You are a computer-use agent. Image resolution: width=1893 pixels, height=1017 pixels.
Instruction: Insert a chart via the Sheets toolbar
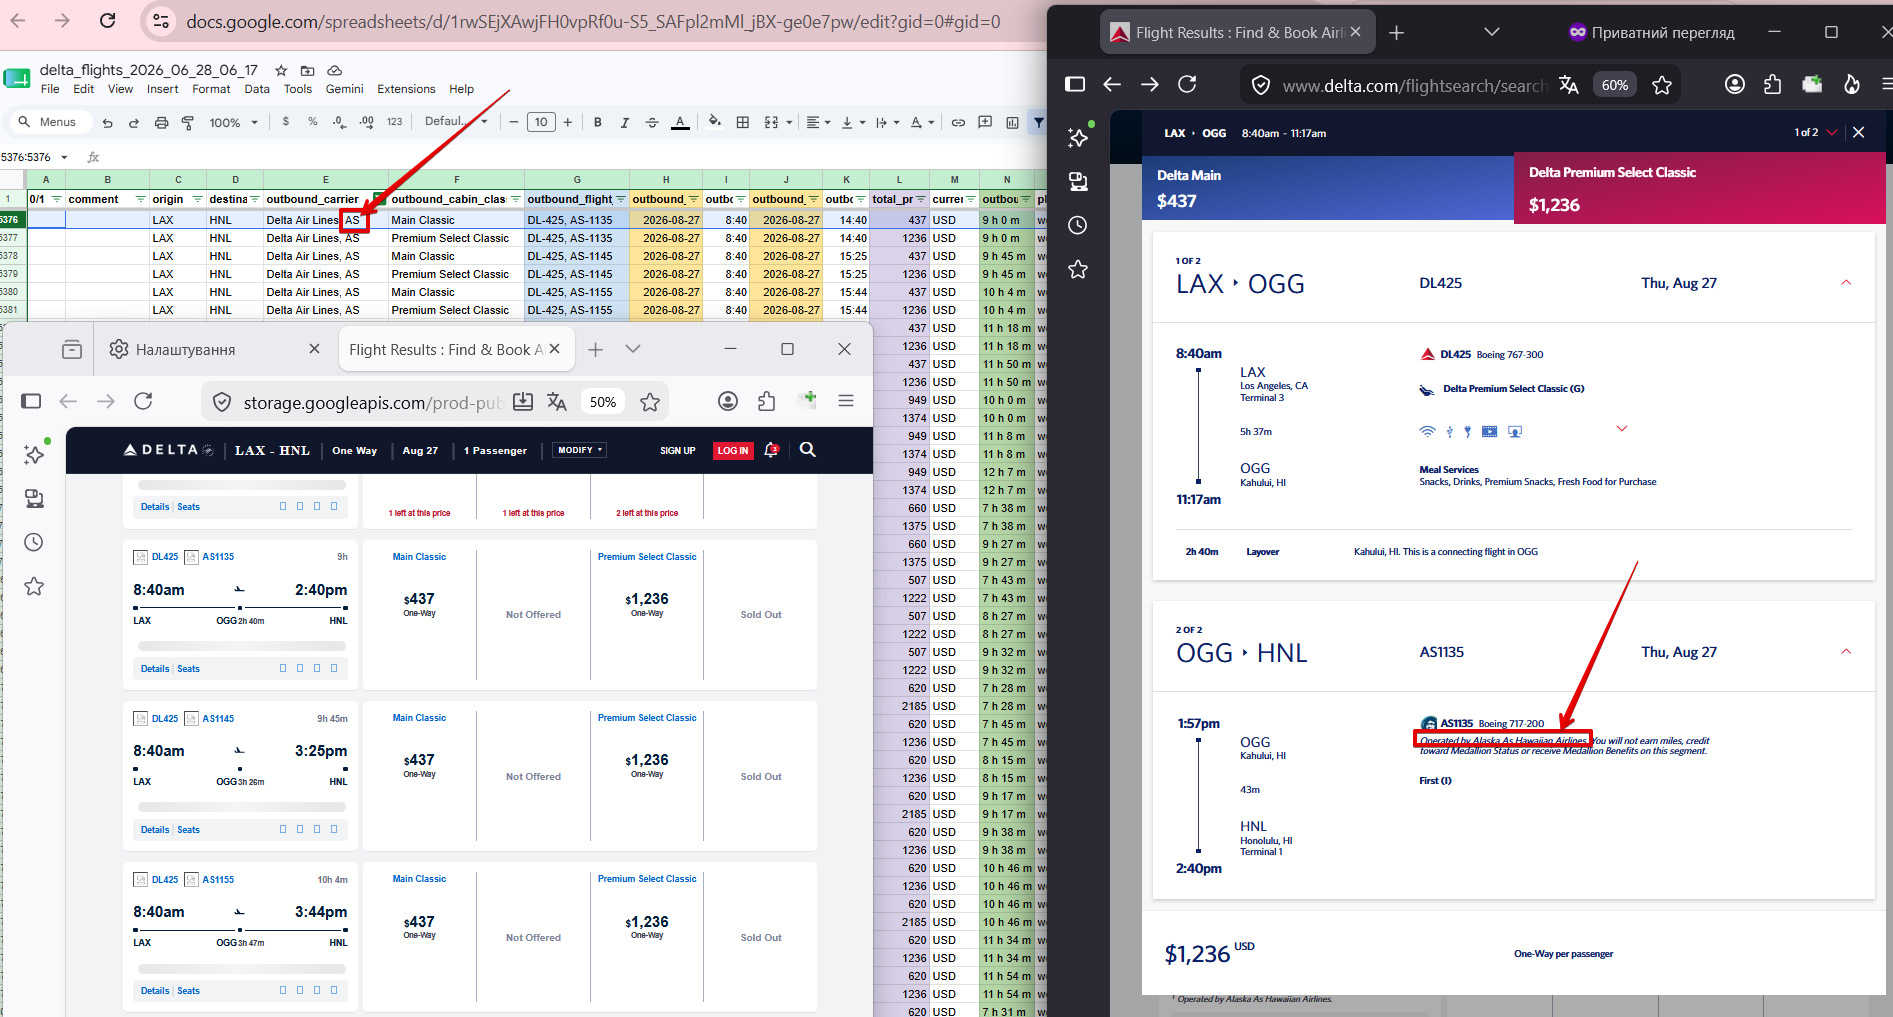coord(1012,122)
